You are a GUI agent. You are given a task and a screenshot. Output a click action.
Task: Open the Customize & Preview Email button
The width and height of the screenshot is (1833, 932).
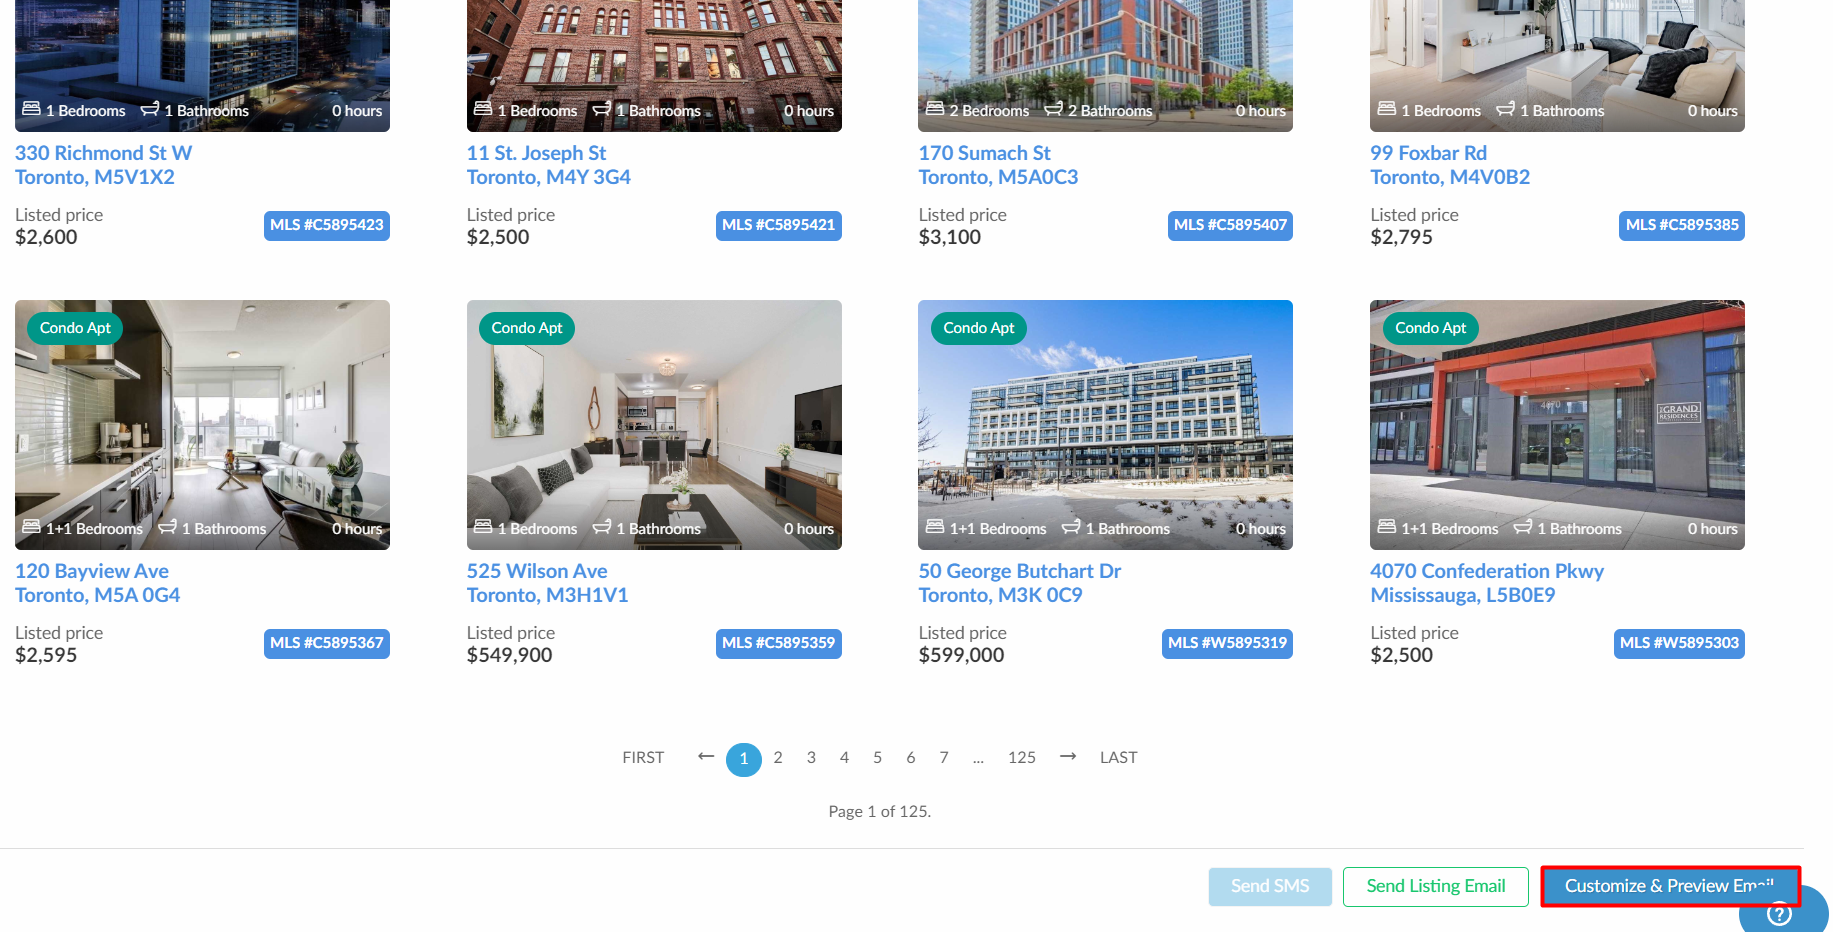(x=1670, y=886)
